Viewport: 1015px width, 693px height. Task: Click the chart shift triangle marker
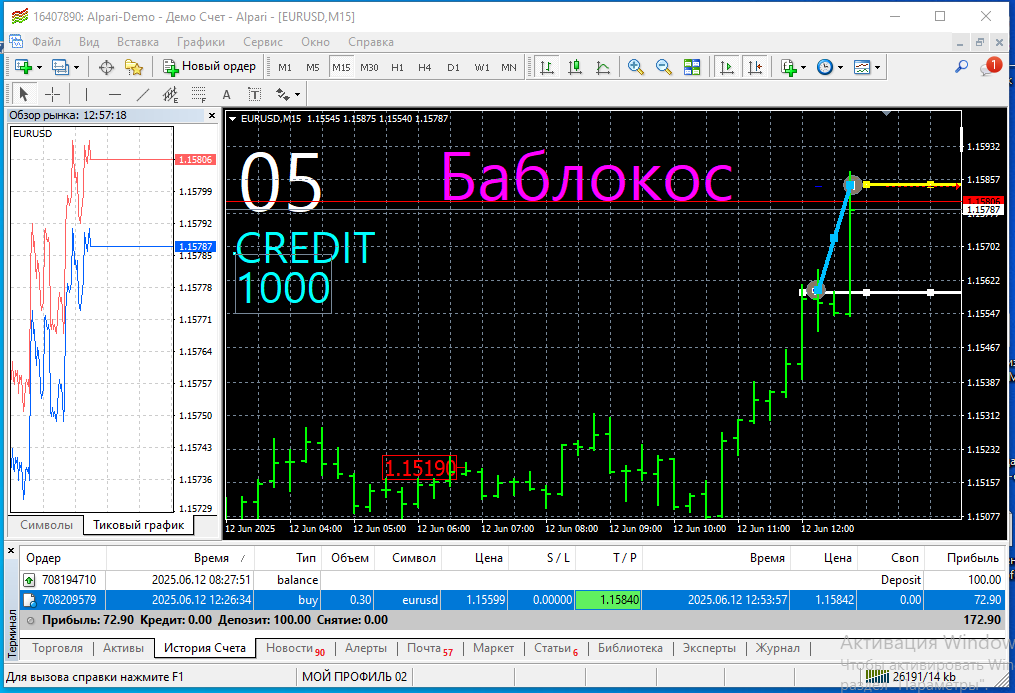click(x=887, y=114)
